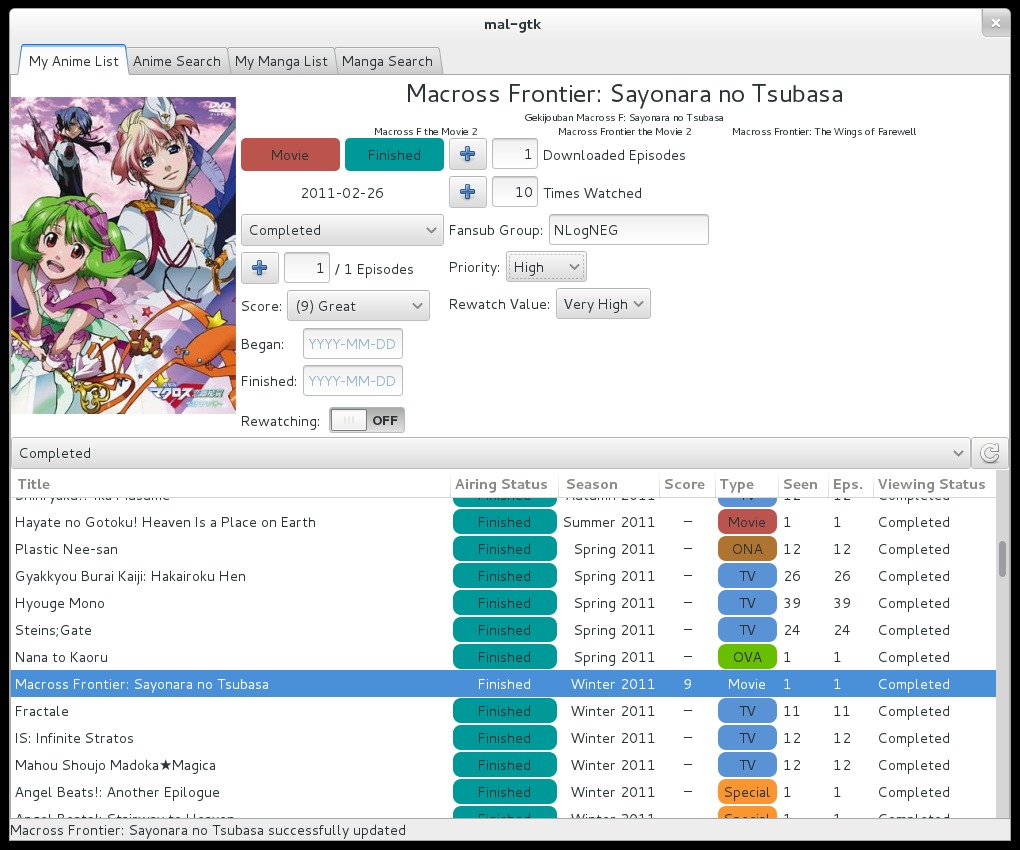This screenshot has height=850, width=1020.
Task: Switch to the My Manga List tab
Action: click(x=281, y=61)
